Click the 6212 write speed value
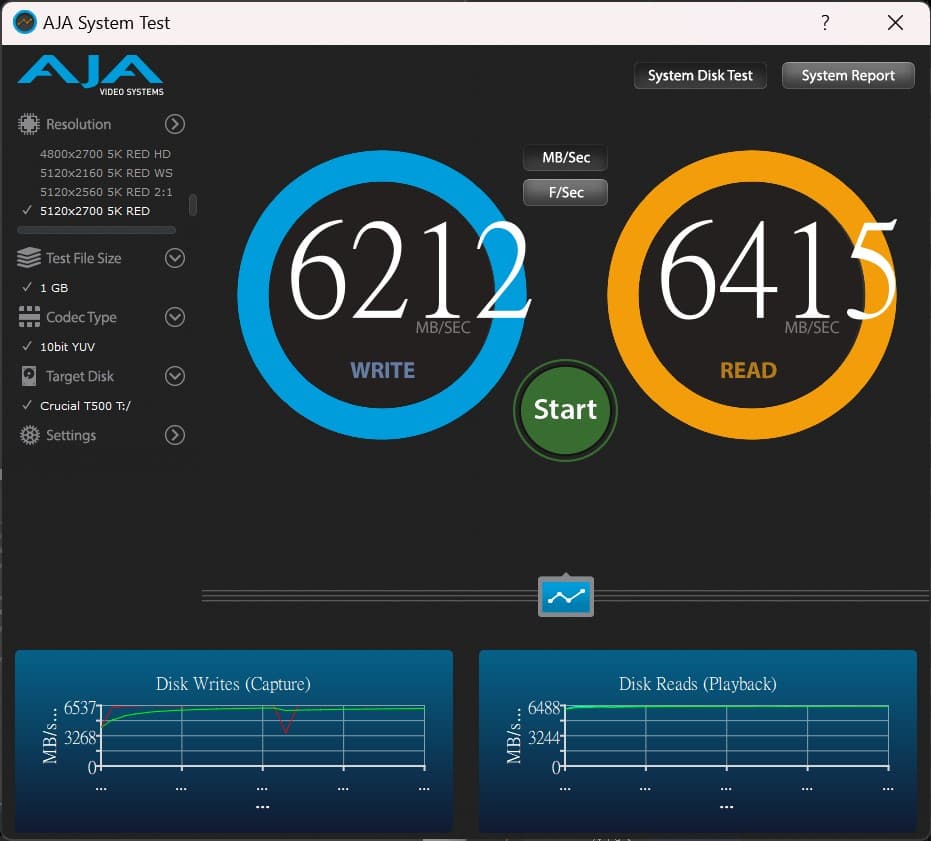Screen dimensions: 931x841 [x=410, y=269]
